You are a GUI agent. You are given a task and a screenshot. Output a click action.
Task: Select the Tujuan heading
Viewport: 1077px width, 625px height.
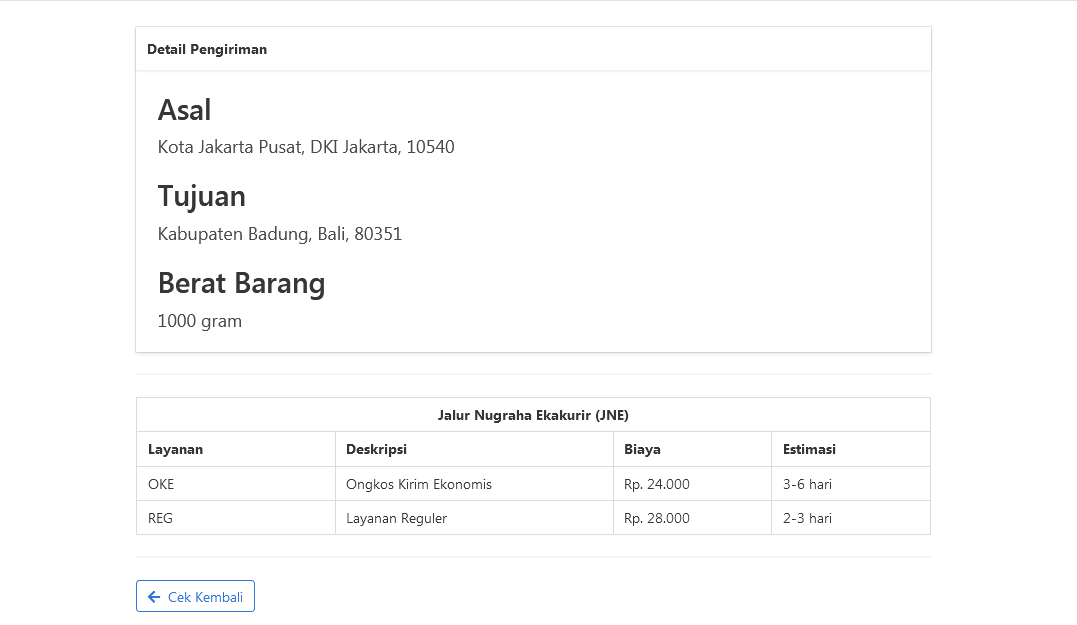(x=201, y=196)
